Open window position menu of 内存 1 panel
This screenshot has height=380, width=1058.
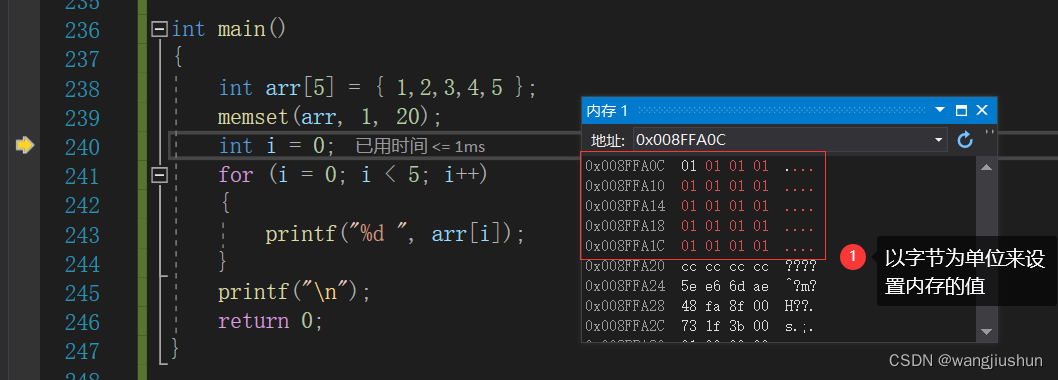(940, 110)
